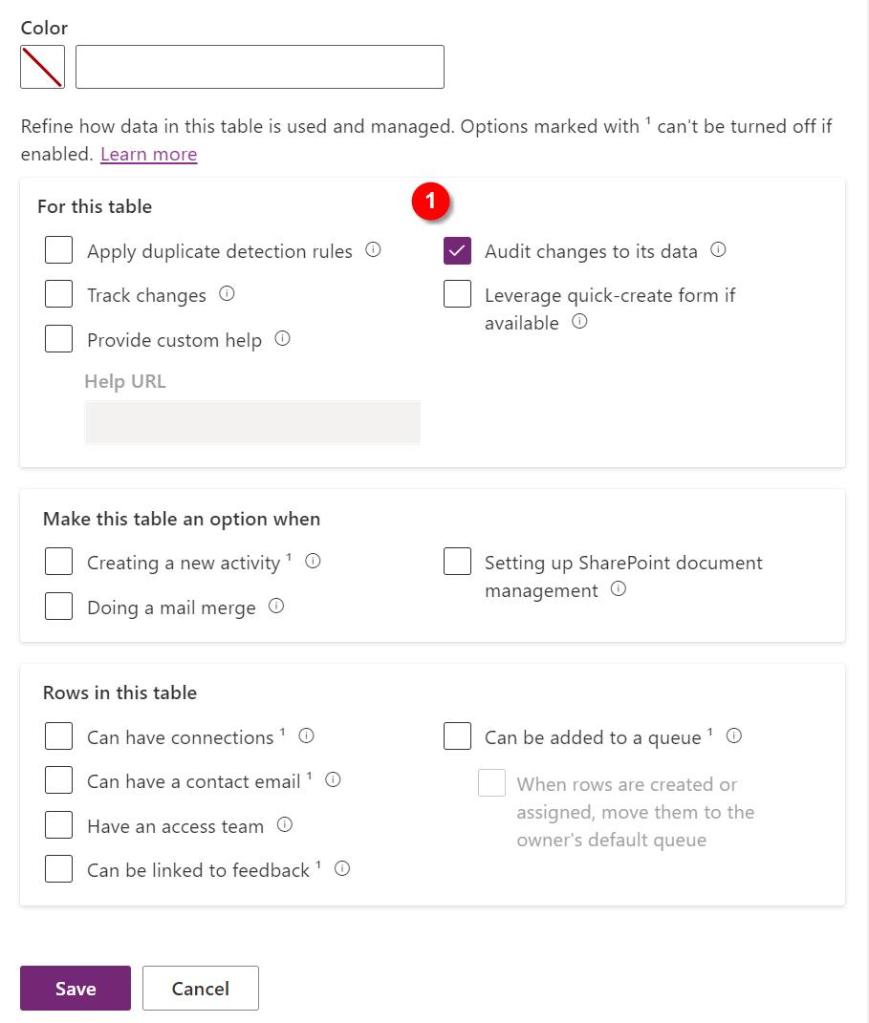Click info icon next to Have an access team
This screenshot has height=1023, width=869.
[x=284, y=825]
